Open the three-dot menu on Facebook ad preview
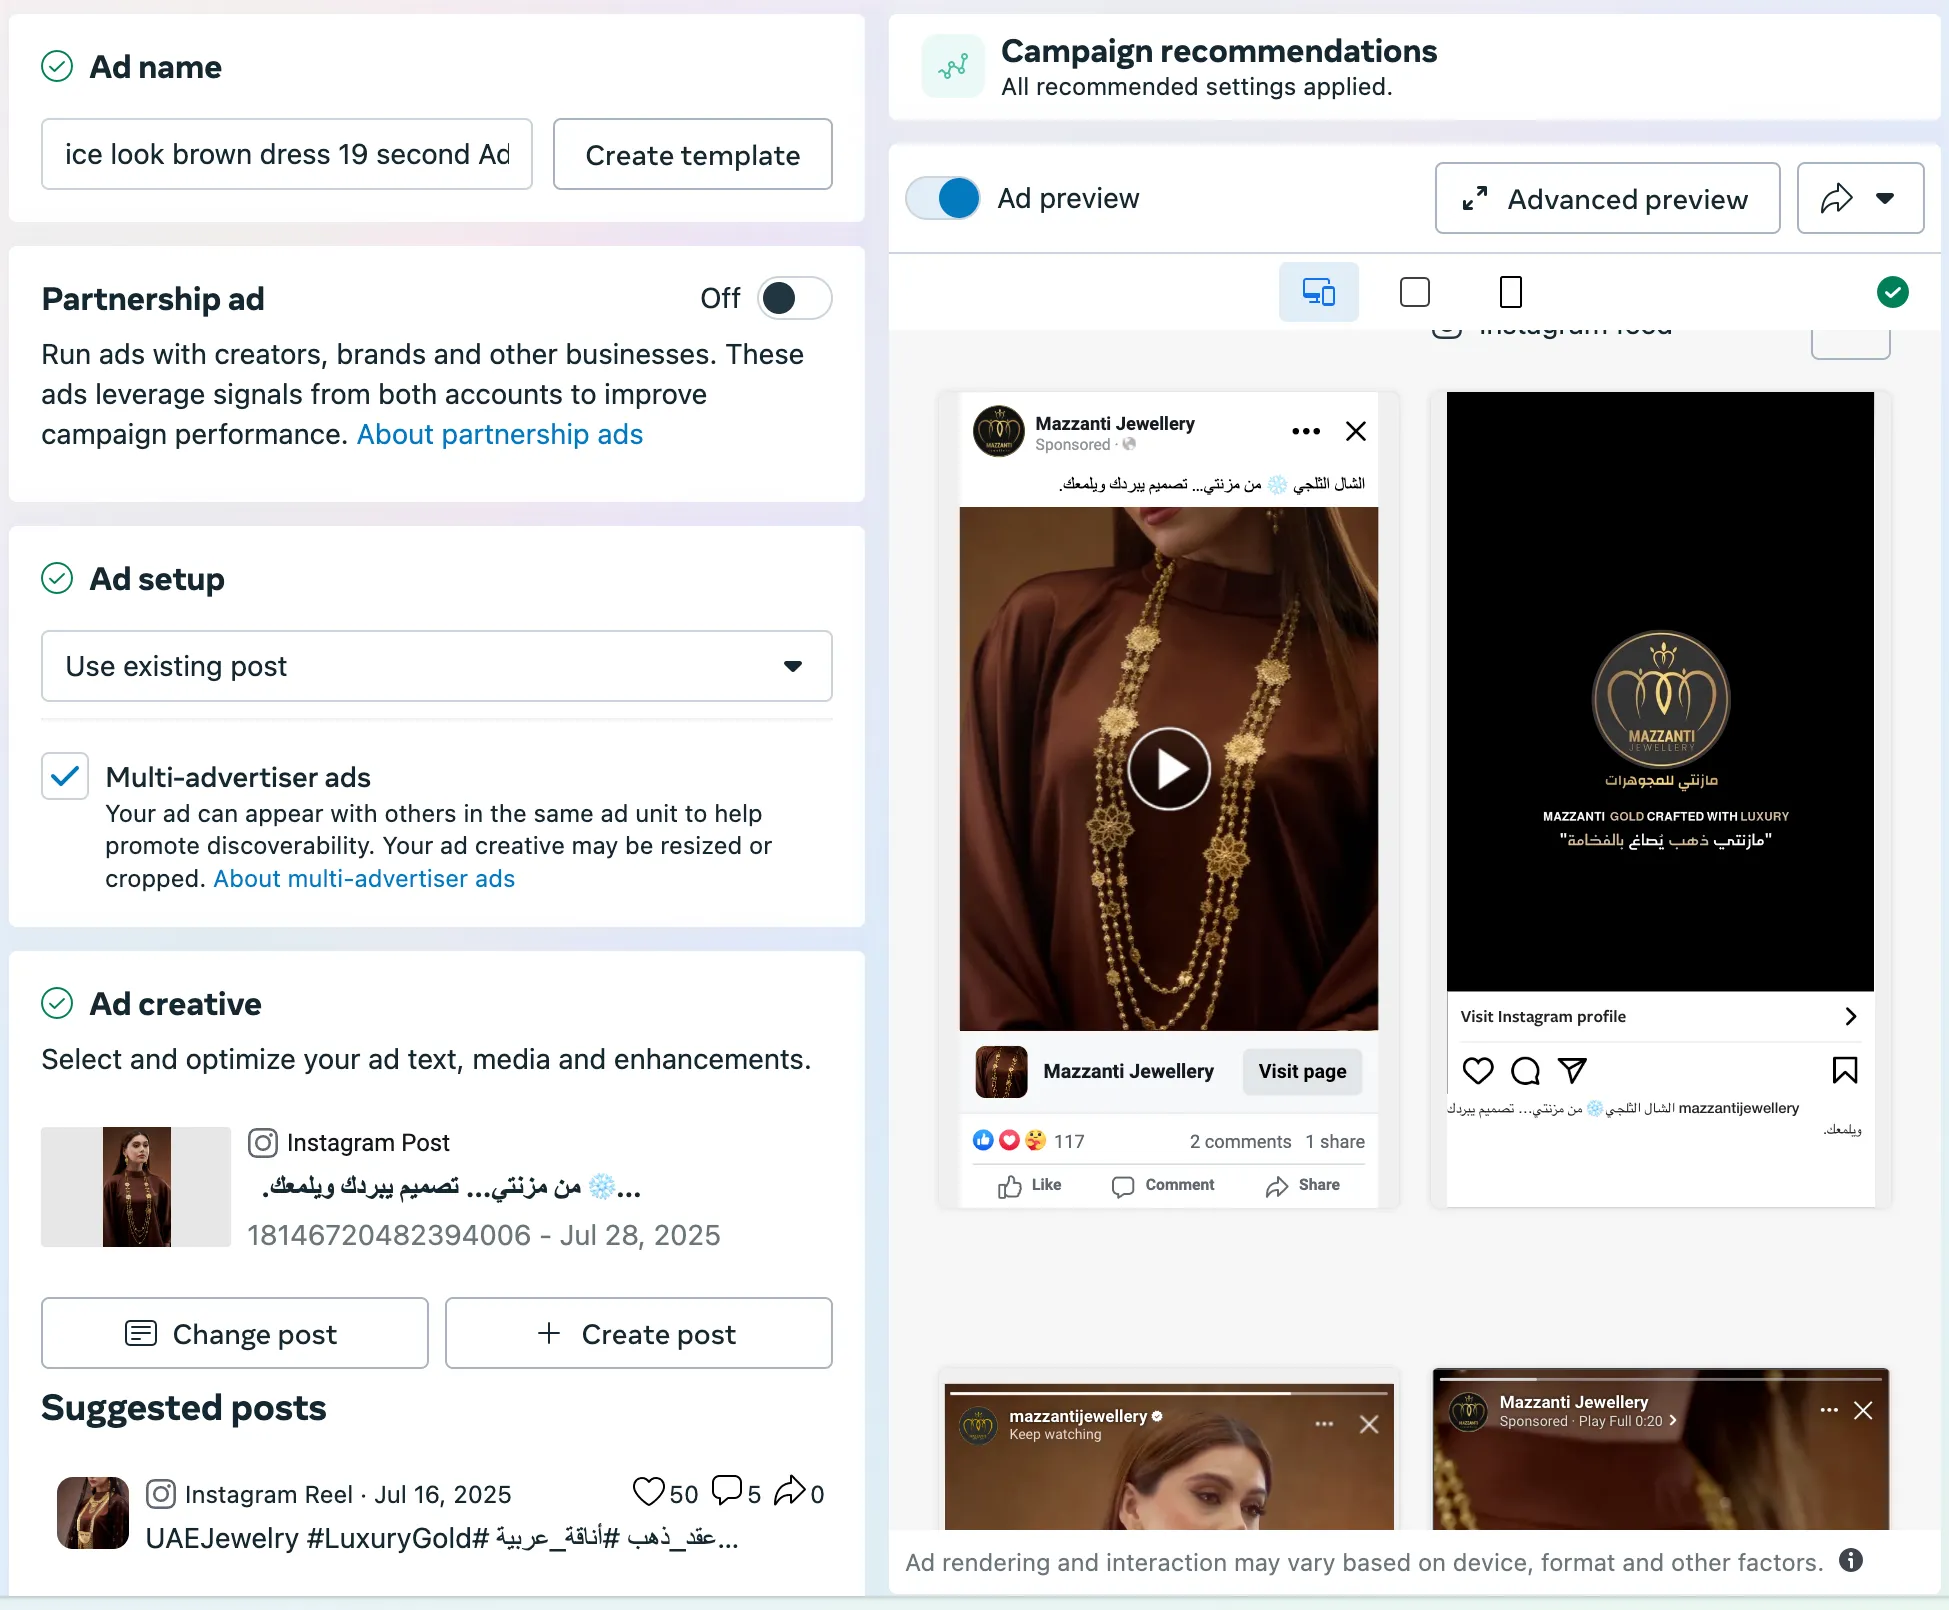 point(1305,431)
